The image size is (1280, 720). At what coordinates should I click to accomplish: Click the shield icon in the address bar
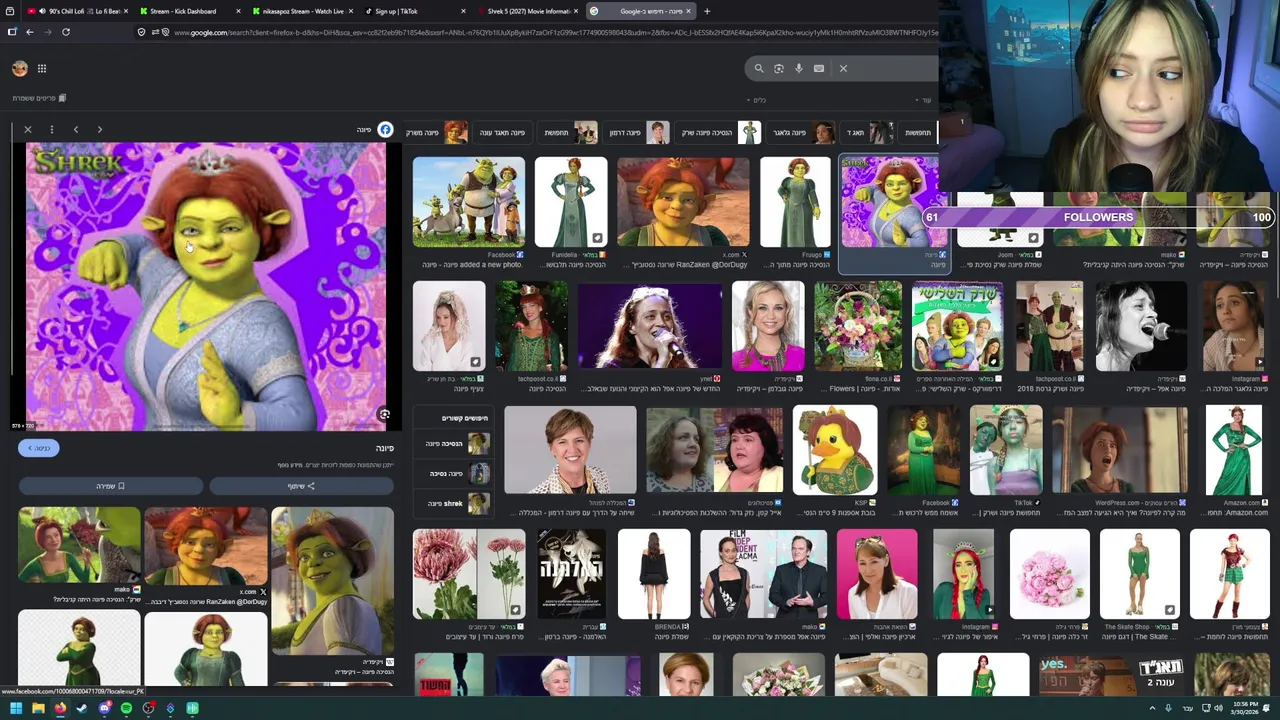tap(141, 32)
